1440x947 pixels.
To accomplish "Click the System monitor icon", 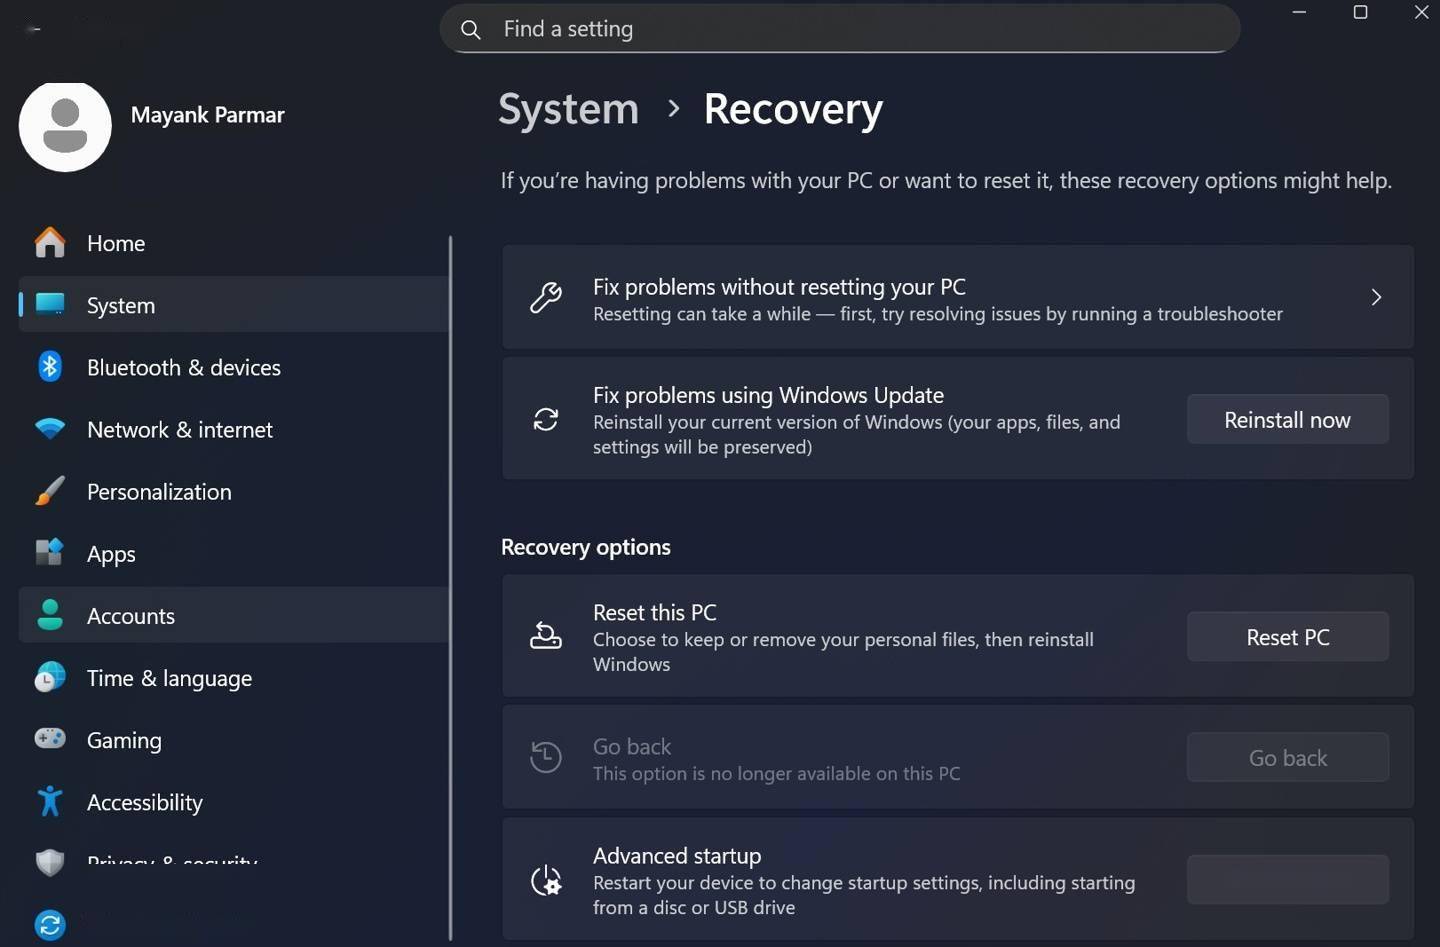I will pyautogui.click(x=50, y=304).
